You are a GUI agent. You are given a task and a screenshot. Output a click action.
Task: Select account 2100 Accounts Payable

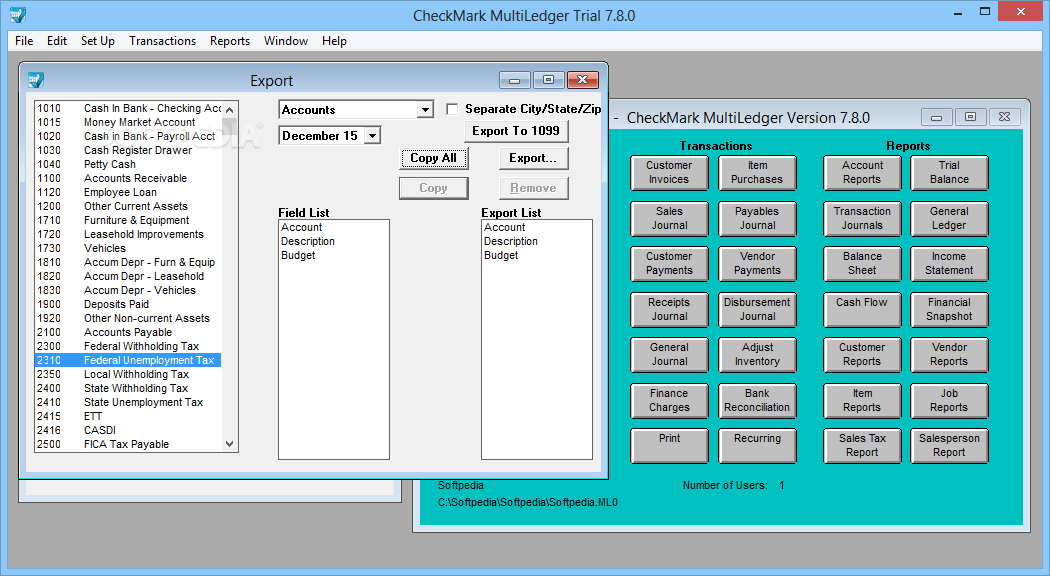click(x=128, y=332)
